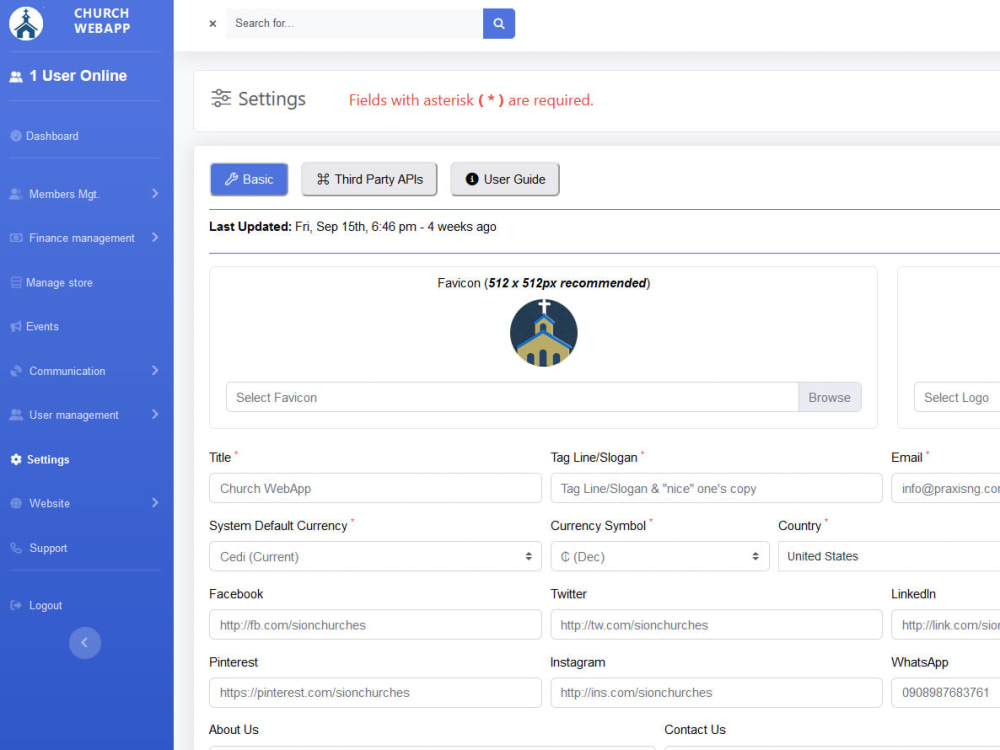Screen dimensions: 1000x750
Task: Open the User Guide tab
Action: (x=505, y=179)
